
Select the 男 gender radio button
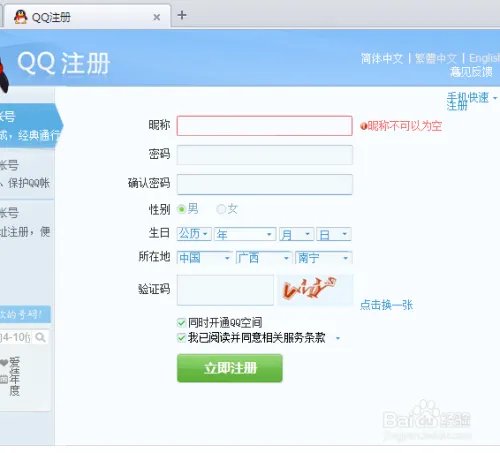click(182, 209)
